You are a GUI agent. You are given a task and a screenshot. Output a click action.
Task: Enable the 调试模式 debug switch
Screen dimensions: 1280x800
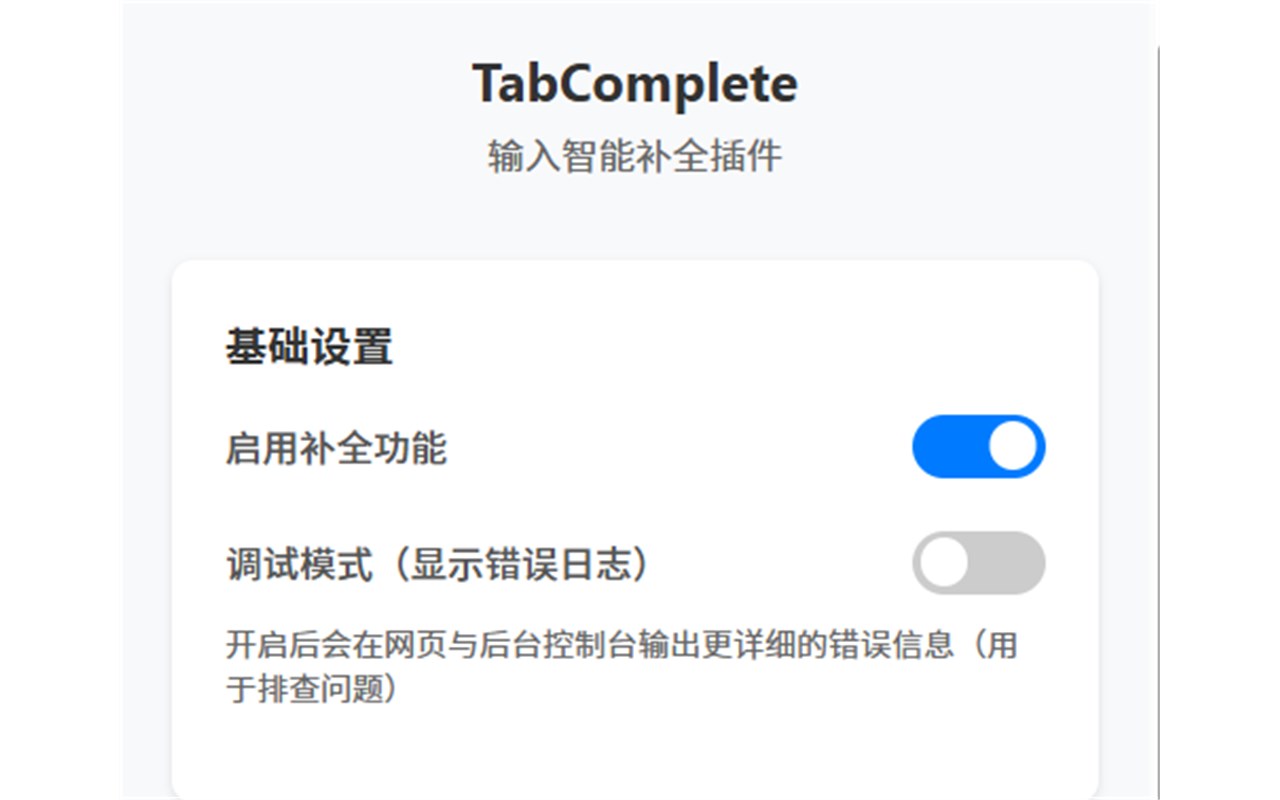[978, 563]
